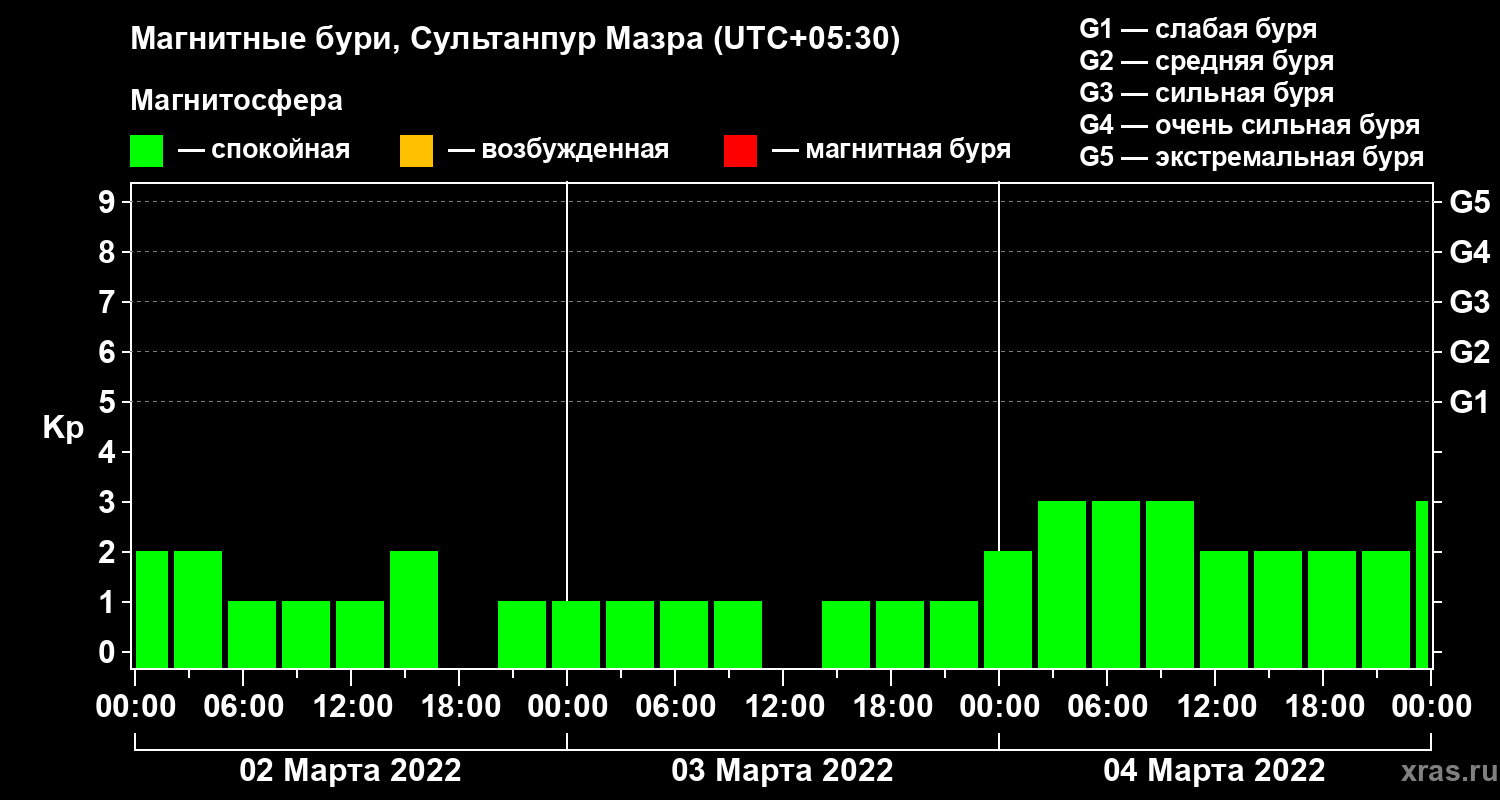This screenshot has width=1500, height=800.
Task: Click the '18:00' tick label for 04 Марта
Action: pos(1323,707)
